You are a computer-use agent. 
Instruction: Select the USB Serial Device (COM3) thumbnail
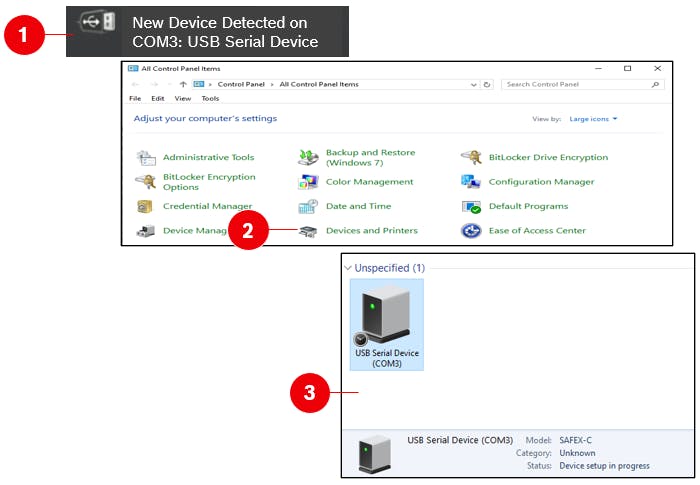(x=386, y=325)
